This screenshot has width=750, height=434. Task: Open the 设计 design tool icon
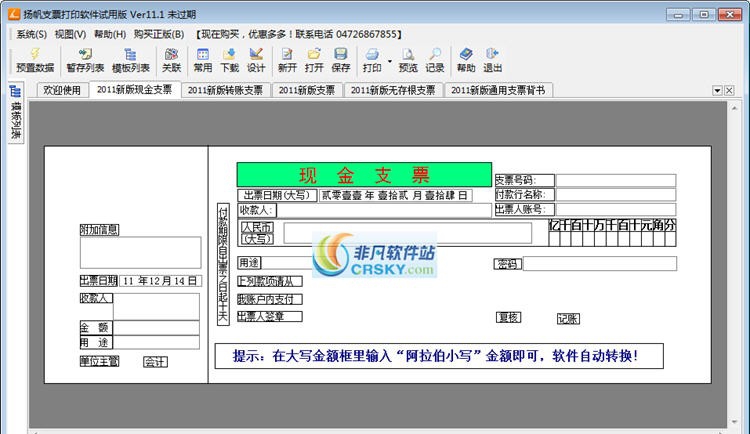click(256, 54)
